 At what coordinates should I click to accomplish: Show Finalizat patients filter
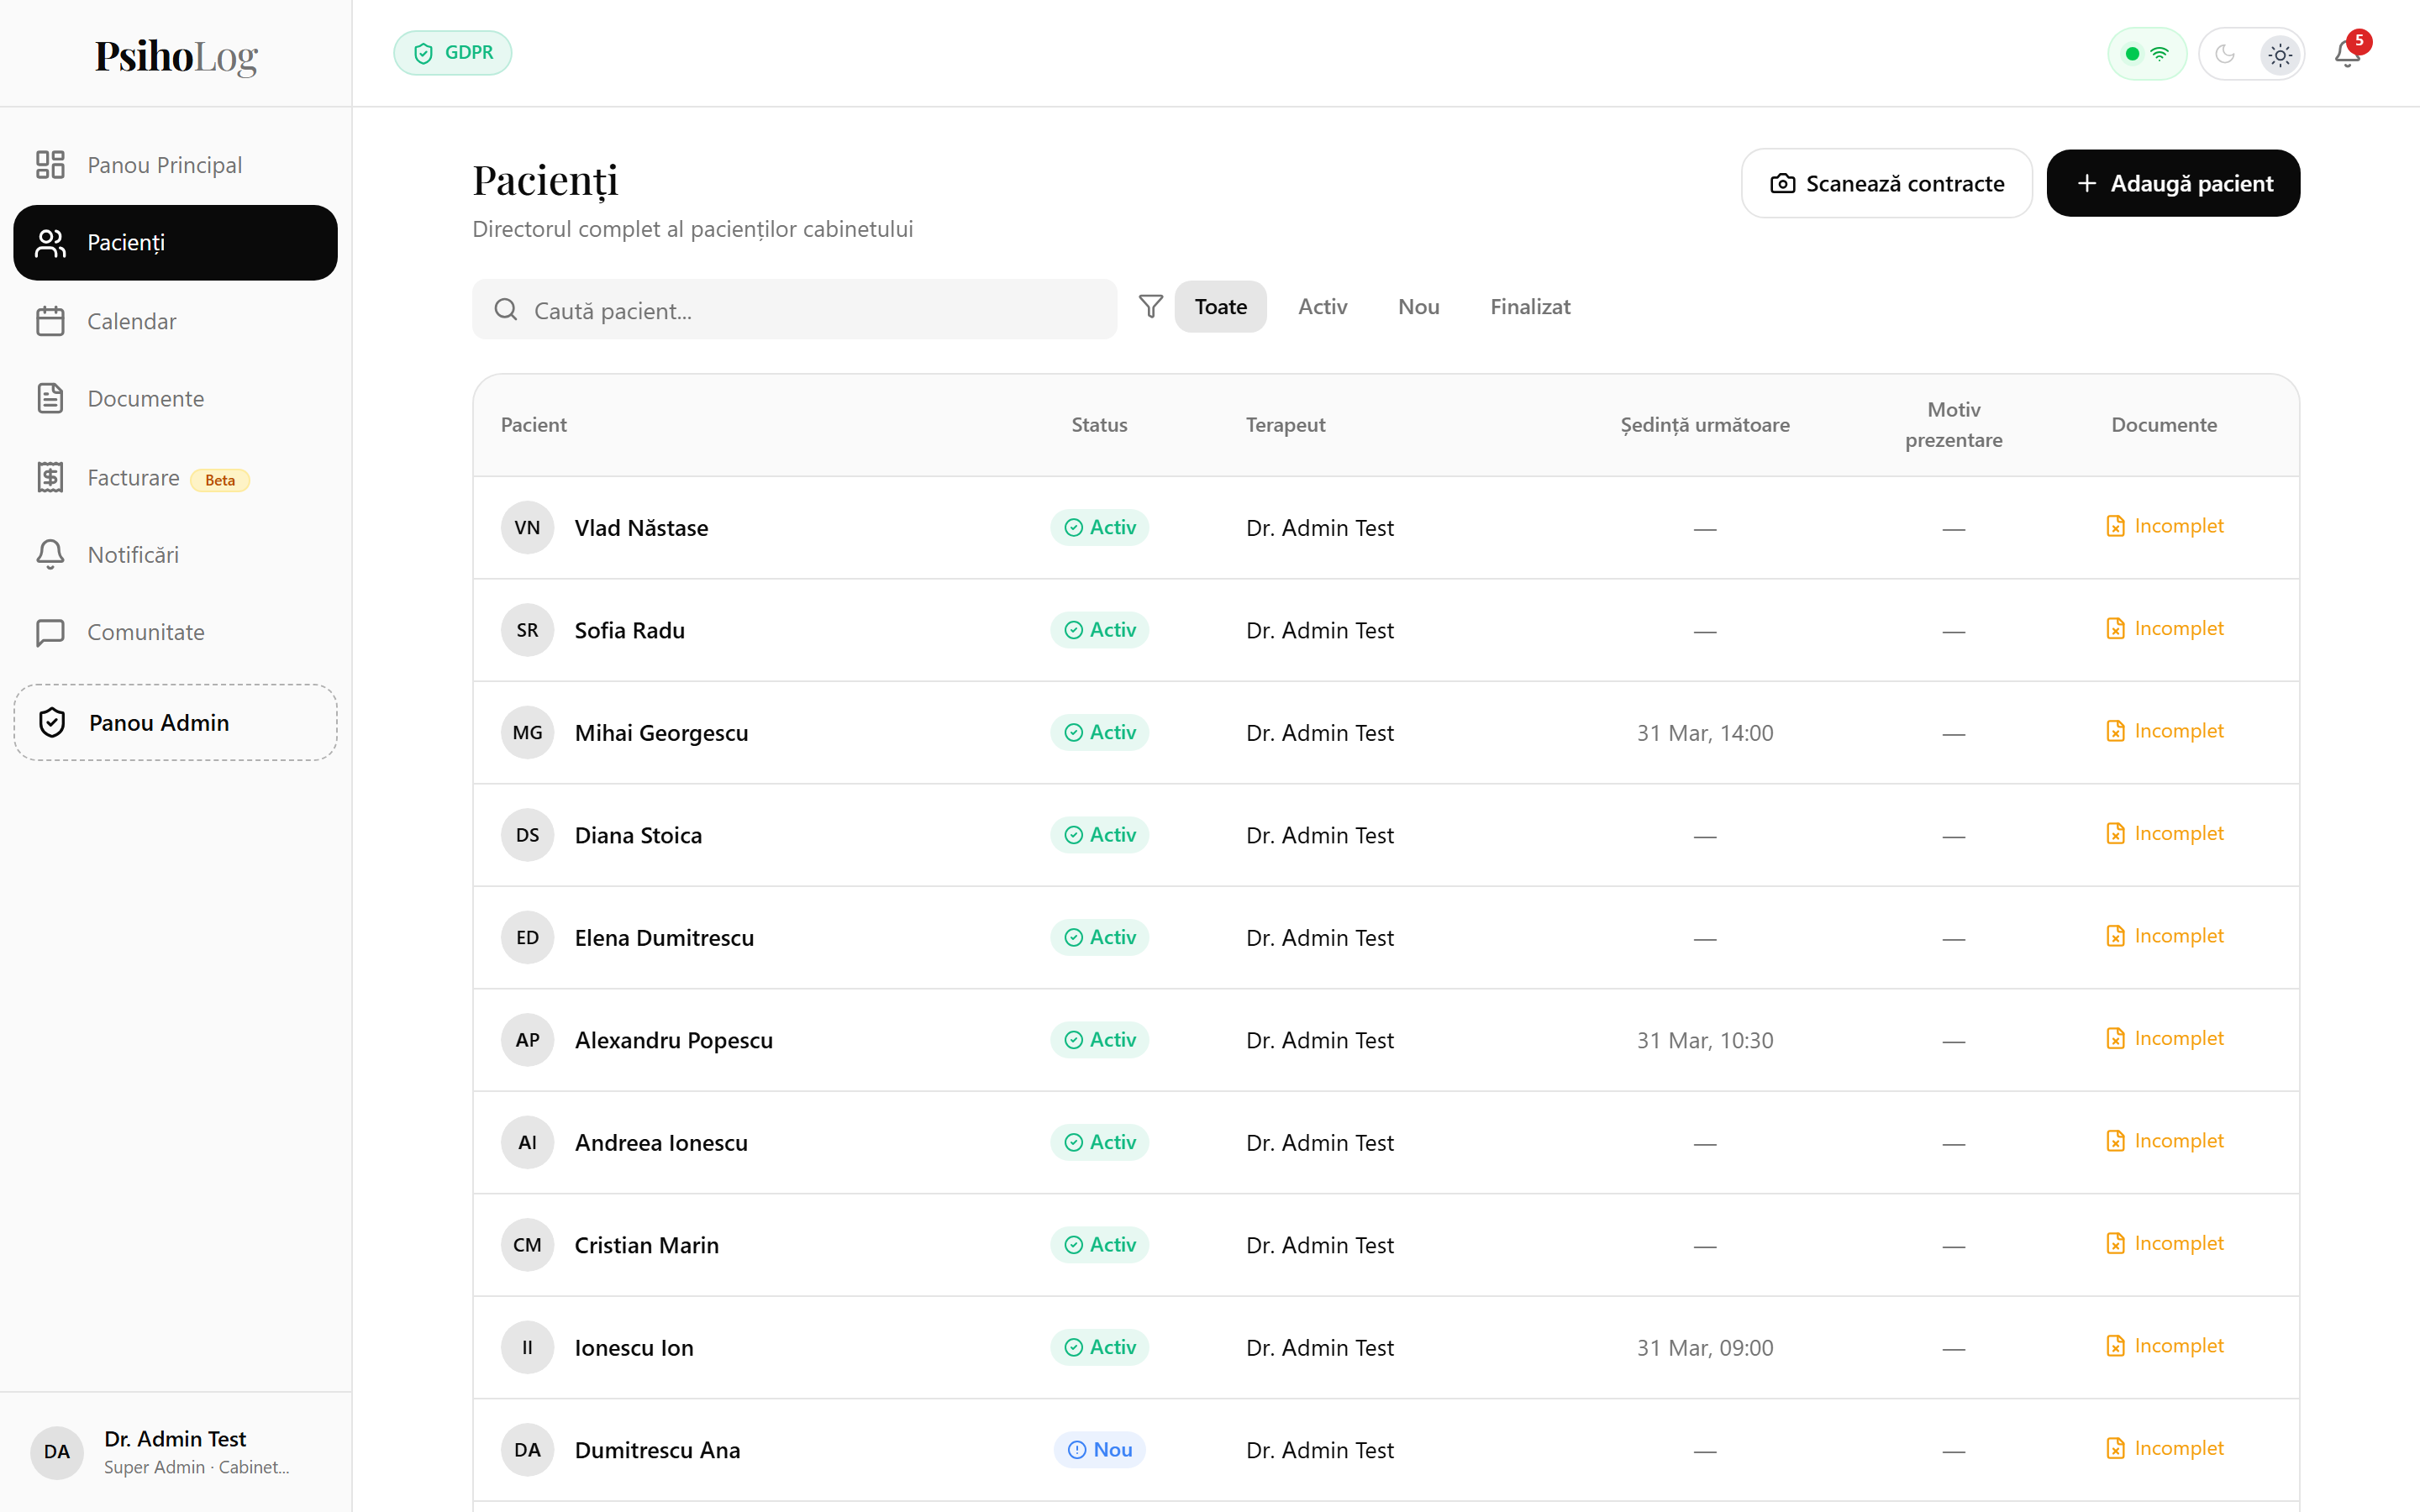1530,307
